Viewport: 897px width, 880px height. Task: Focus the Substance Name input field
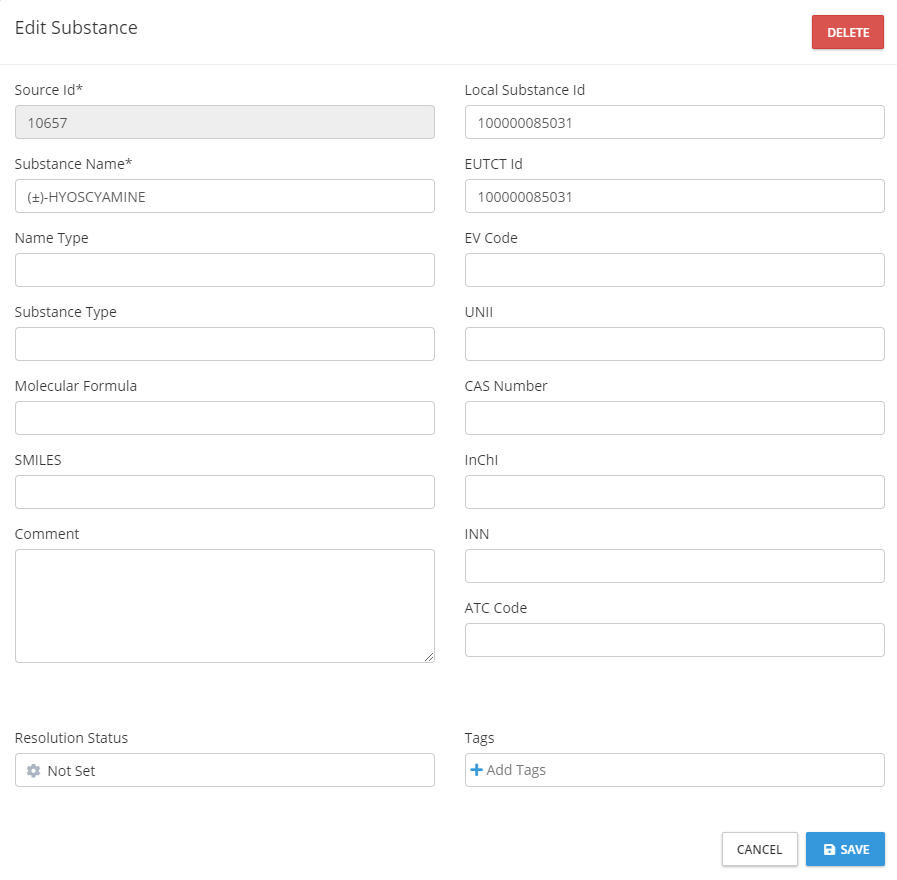[x=224, y=196]
